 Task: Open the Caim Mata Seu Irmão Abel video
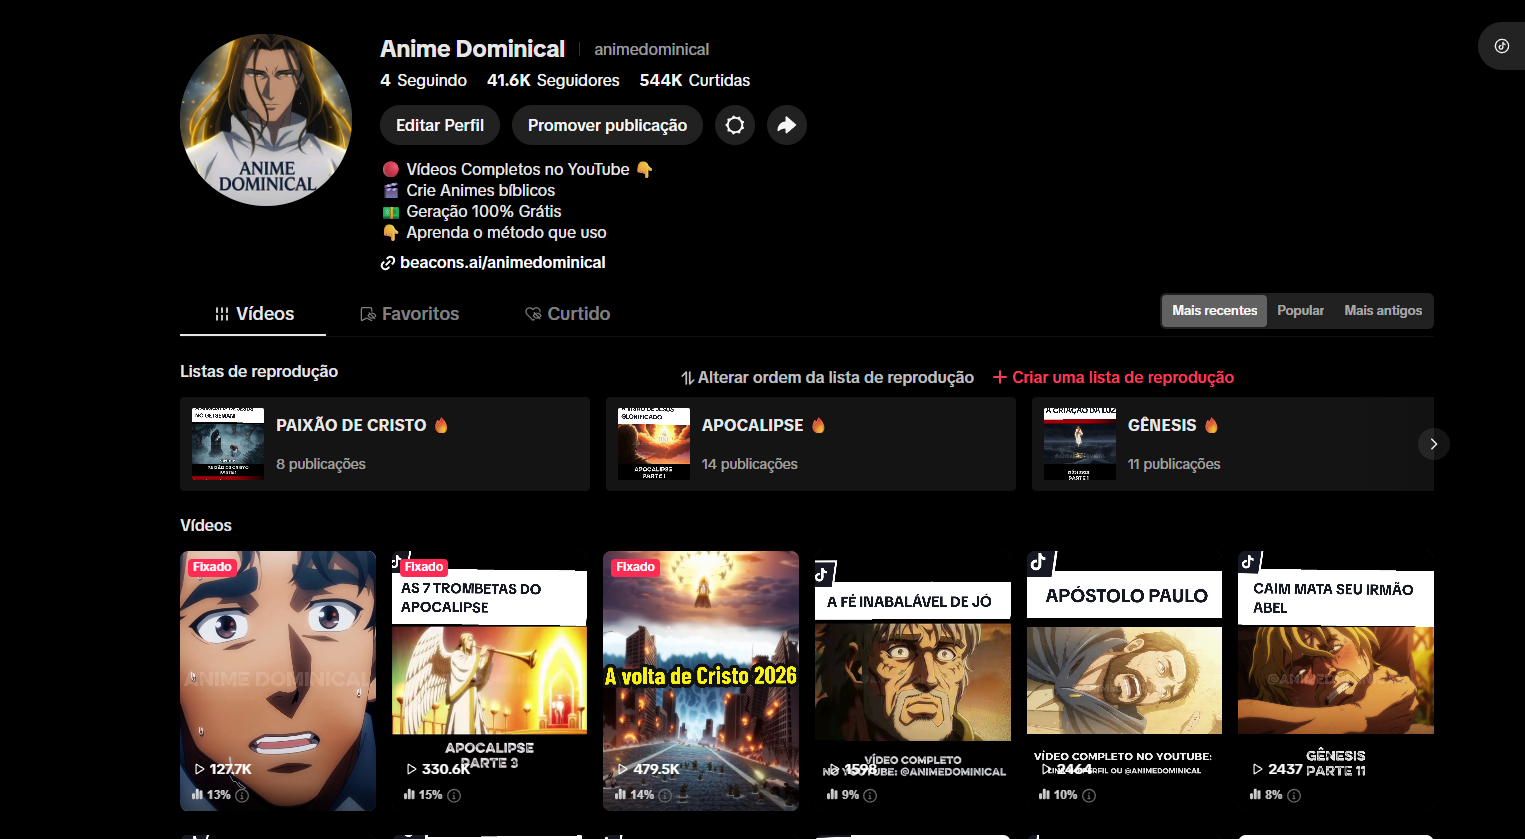tap(1336, 681)
